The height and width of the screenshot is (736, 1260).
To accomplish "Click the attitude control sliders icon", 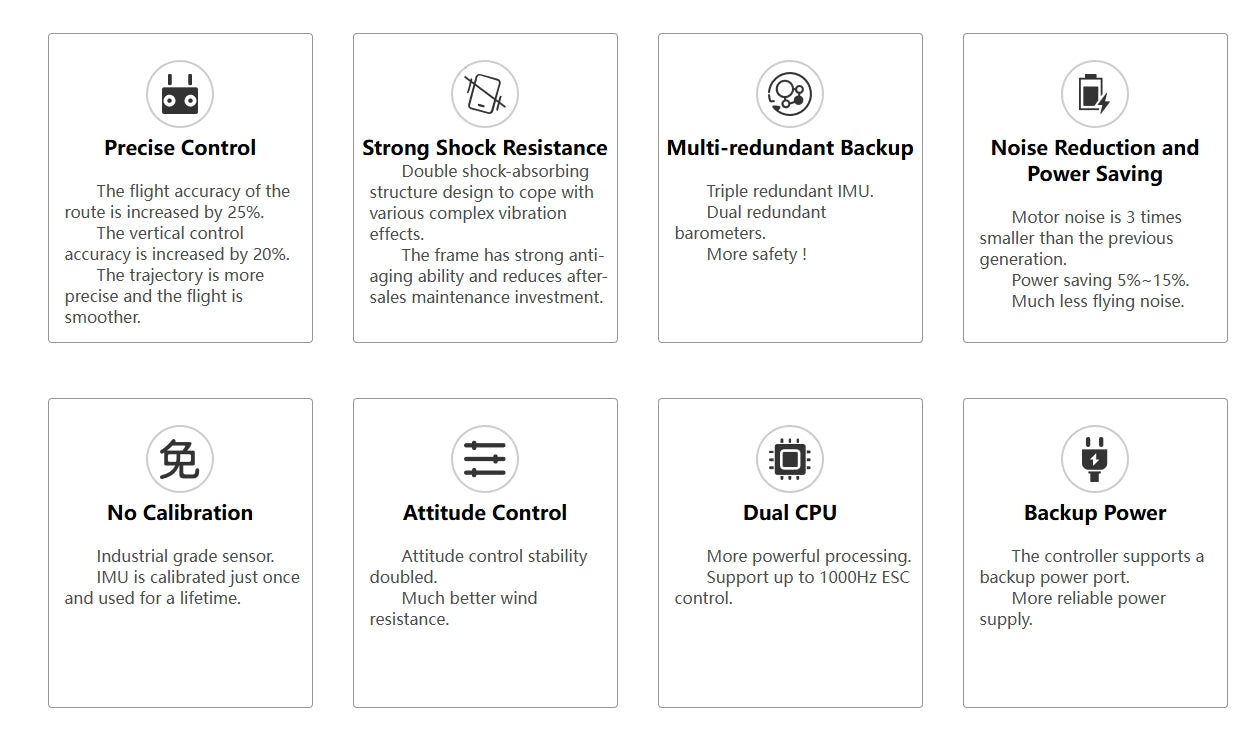I will [485, 460].
